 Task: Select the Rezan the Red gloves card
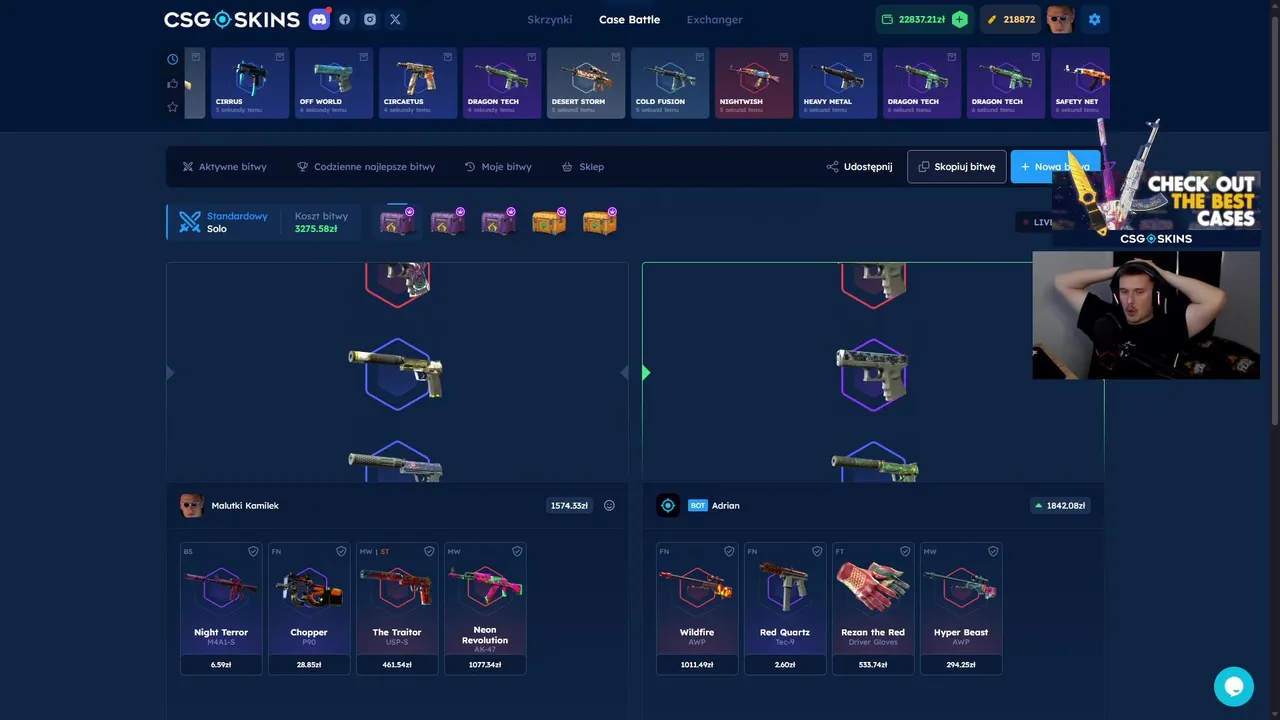pyautogui.click(x=873, y=609)
